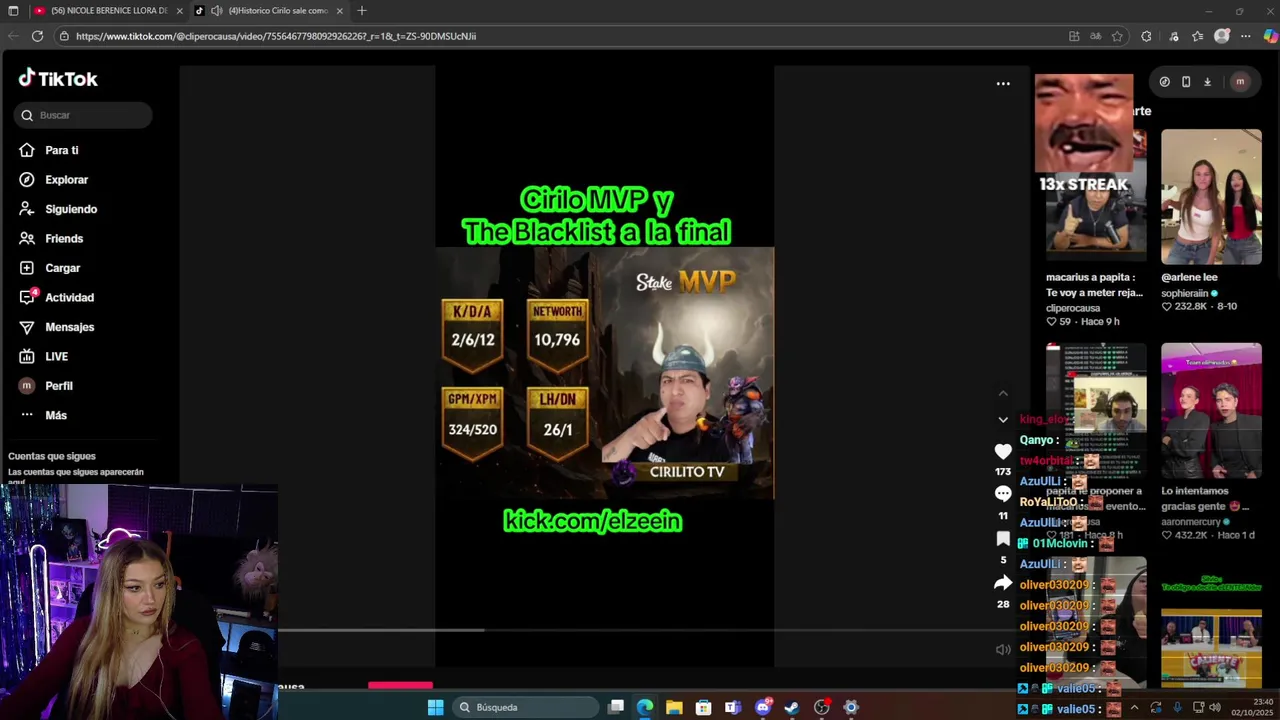
Task: Open the Windows Start menu
Action: (x=435, y=707)
